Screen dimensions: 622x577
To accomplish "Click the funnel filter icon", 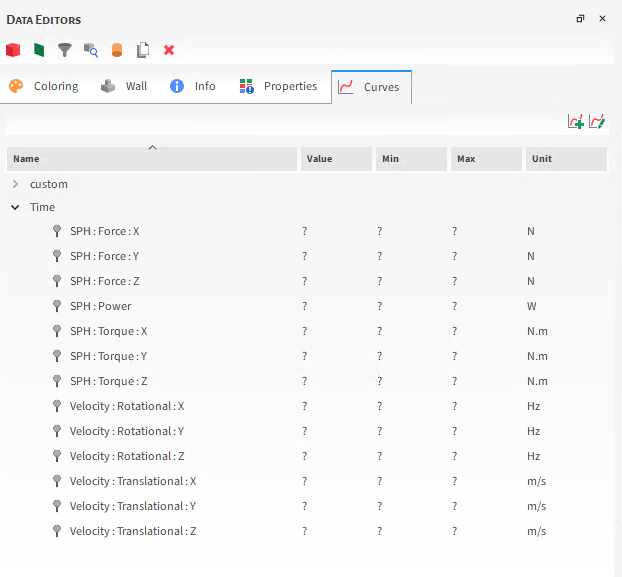I will (x=65, y=50).
